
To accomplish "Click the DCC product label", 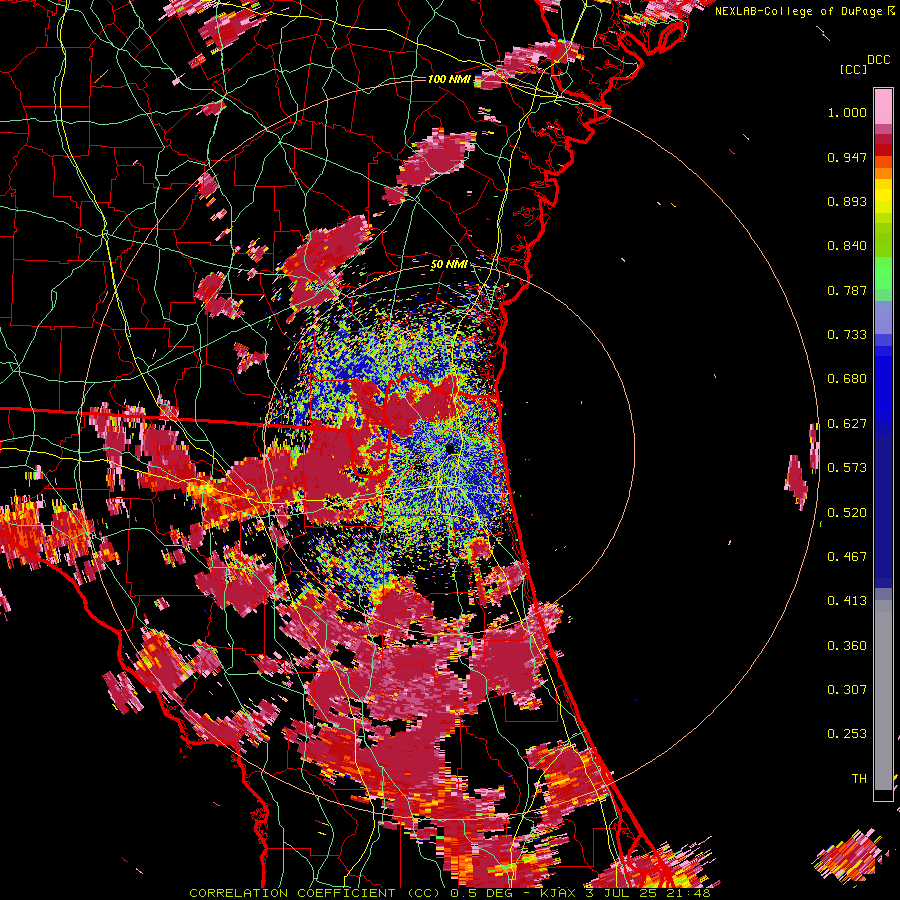I will (878, 60).
